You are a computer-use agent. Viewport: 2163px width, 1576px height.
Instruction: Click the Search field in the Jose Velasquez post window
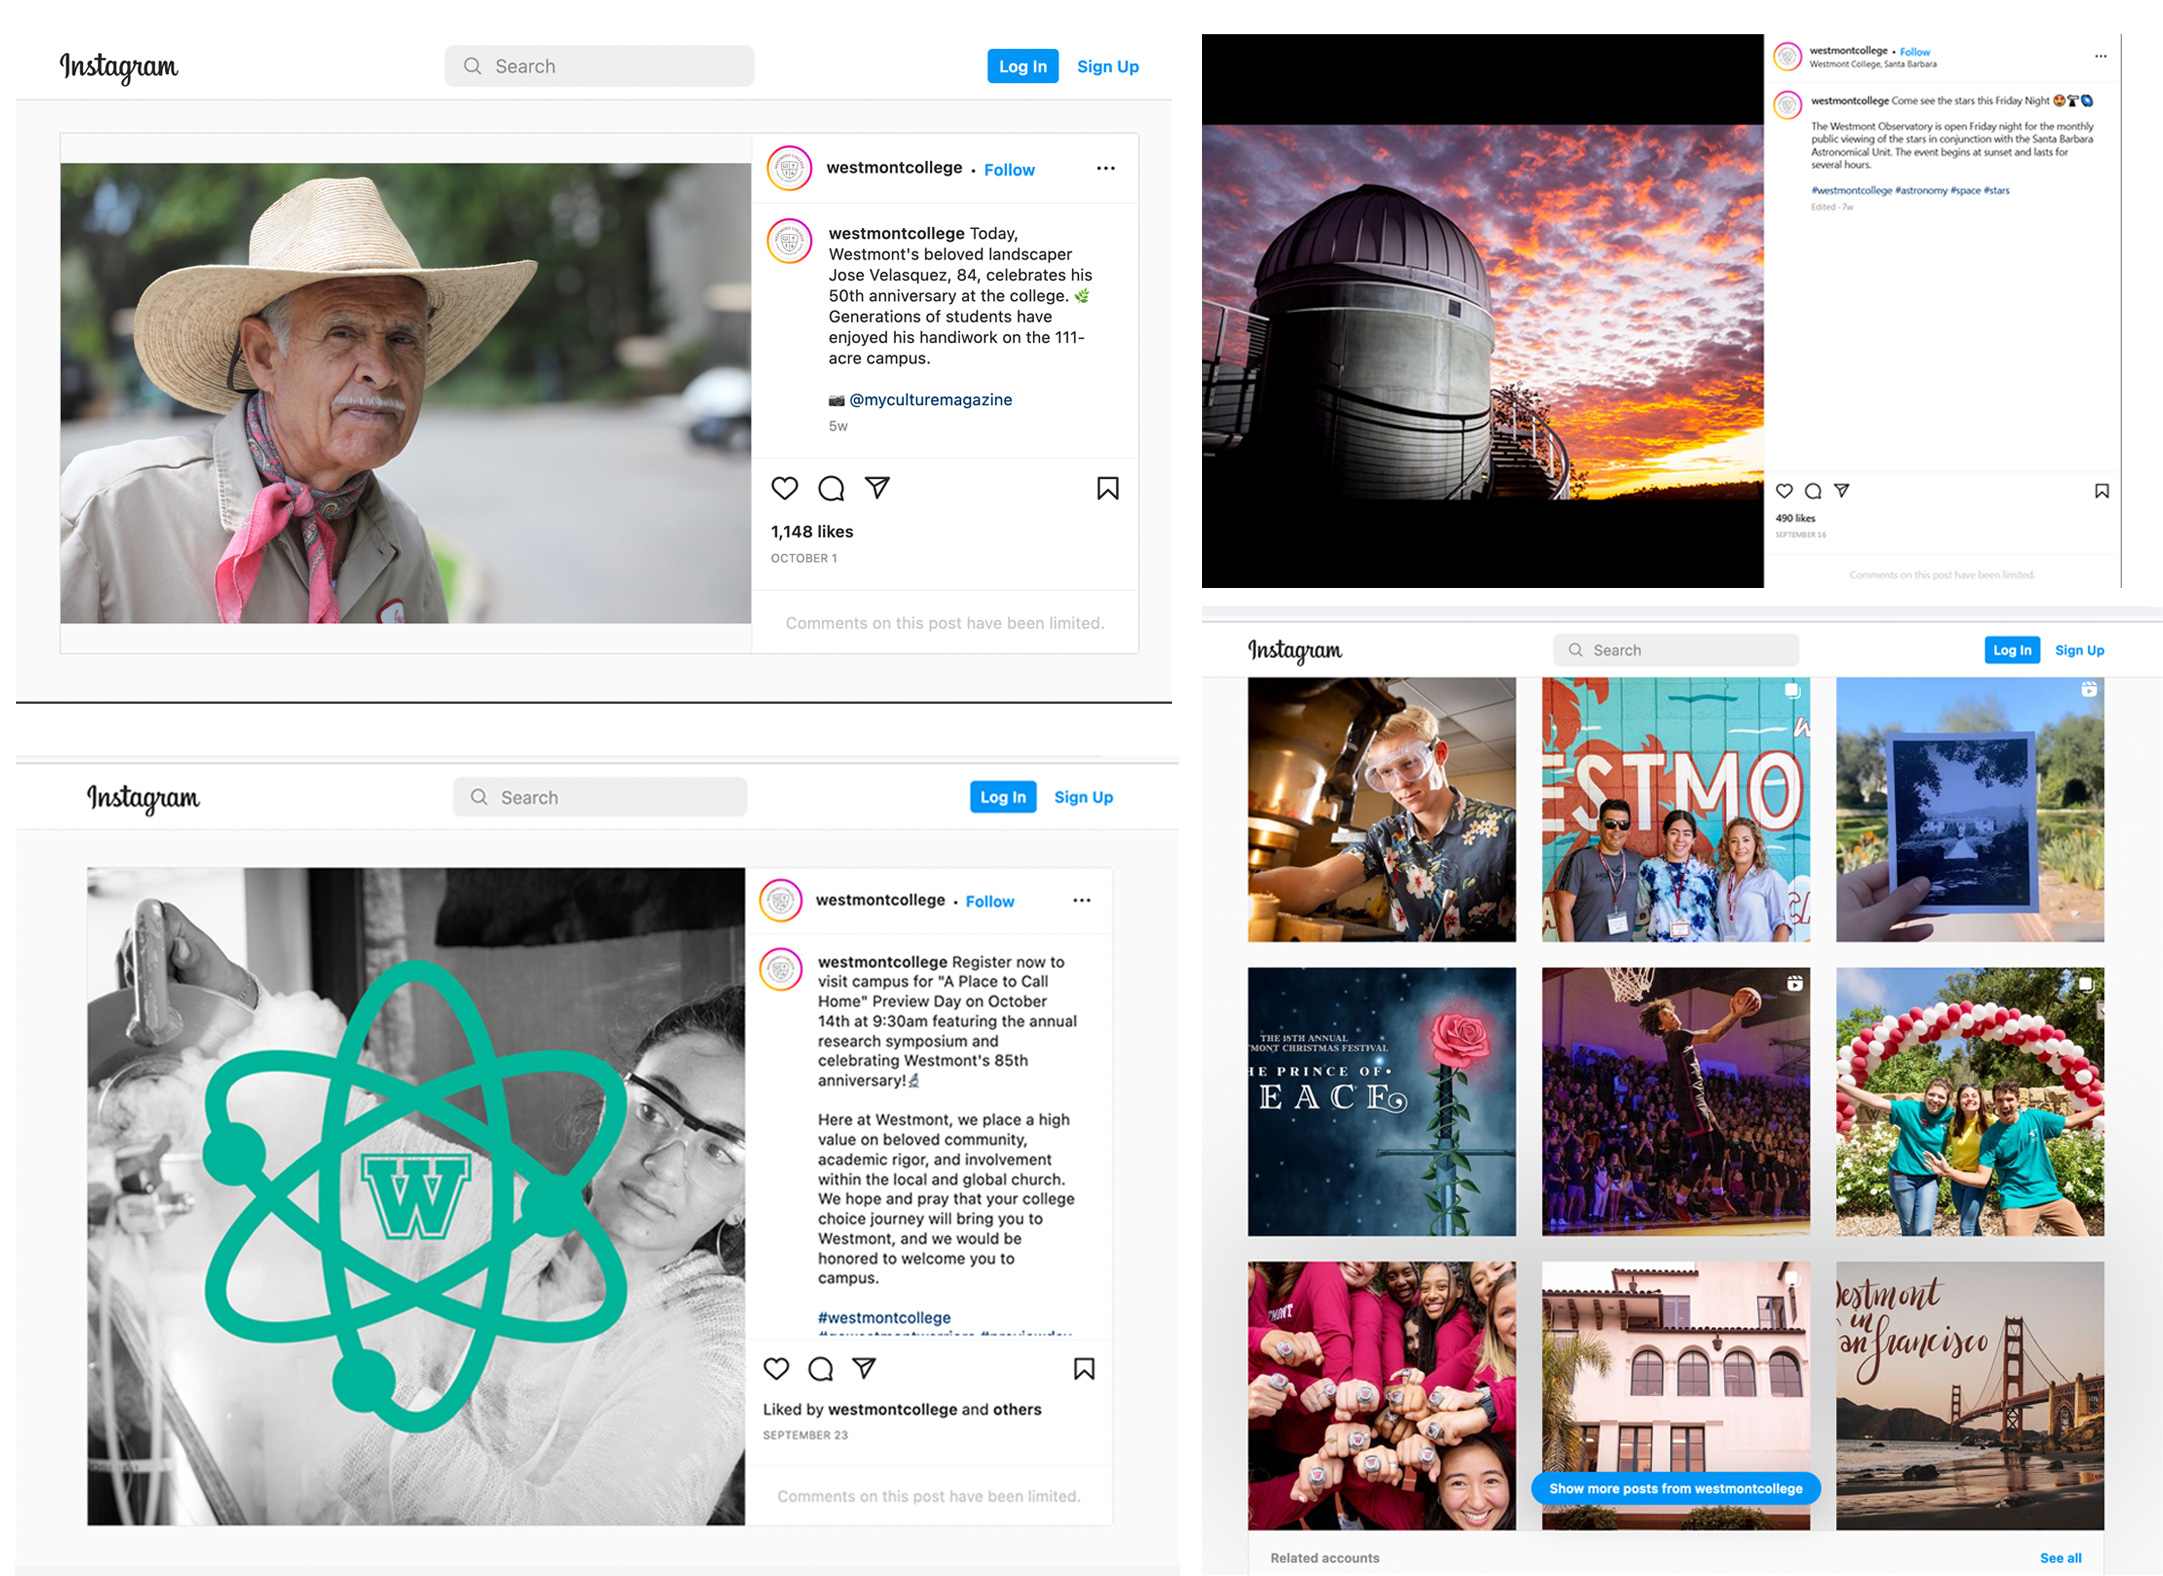tap(599, 66)
